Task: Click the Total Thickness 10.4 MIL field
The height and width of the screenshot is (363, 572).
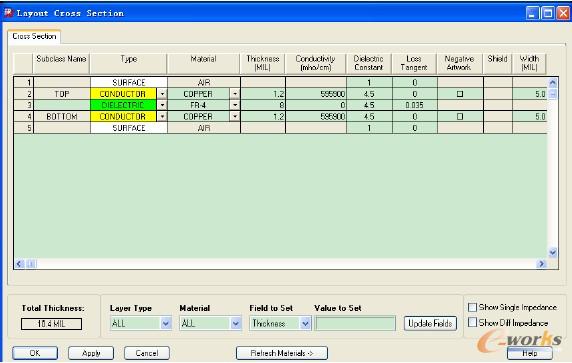Action: [51, 324]
